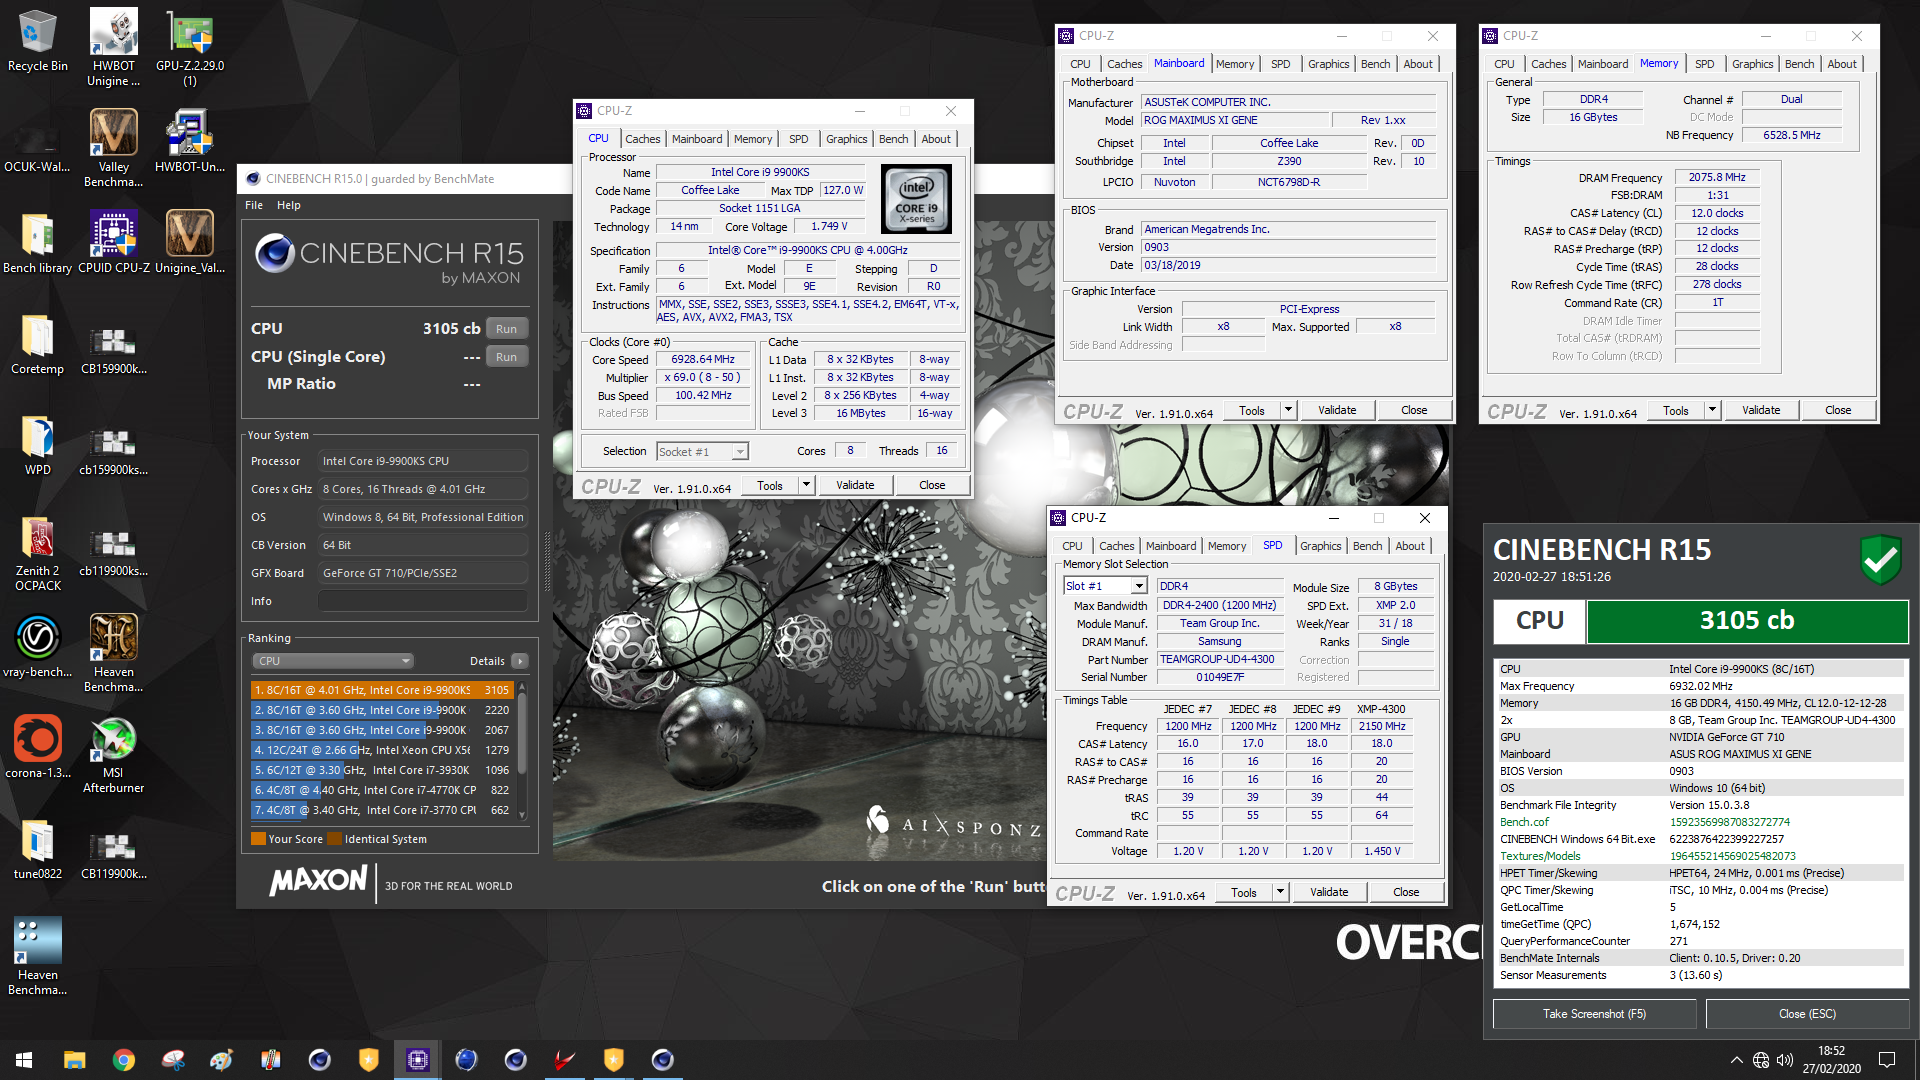
Task: Open CPUID CPU-Z desktop shortcut
Action: point(113,242)
